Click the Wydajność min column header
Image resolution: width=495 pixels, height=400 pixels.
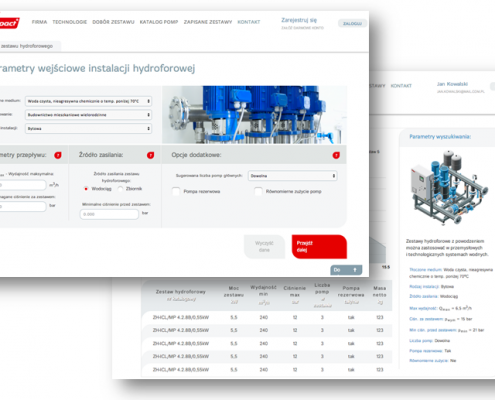(x=263, y=295)
